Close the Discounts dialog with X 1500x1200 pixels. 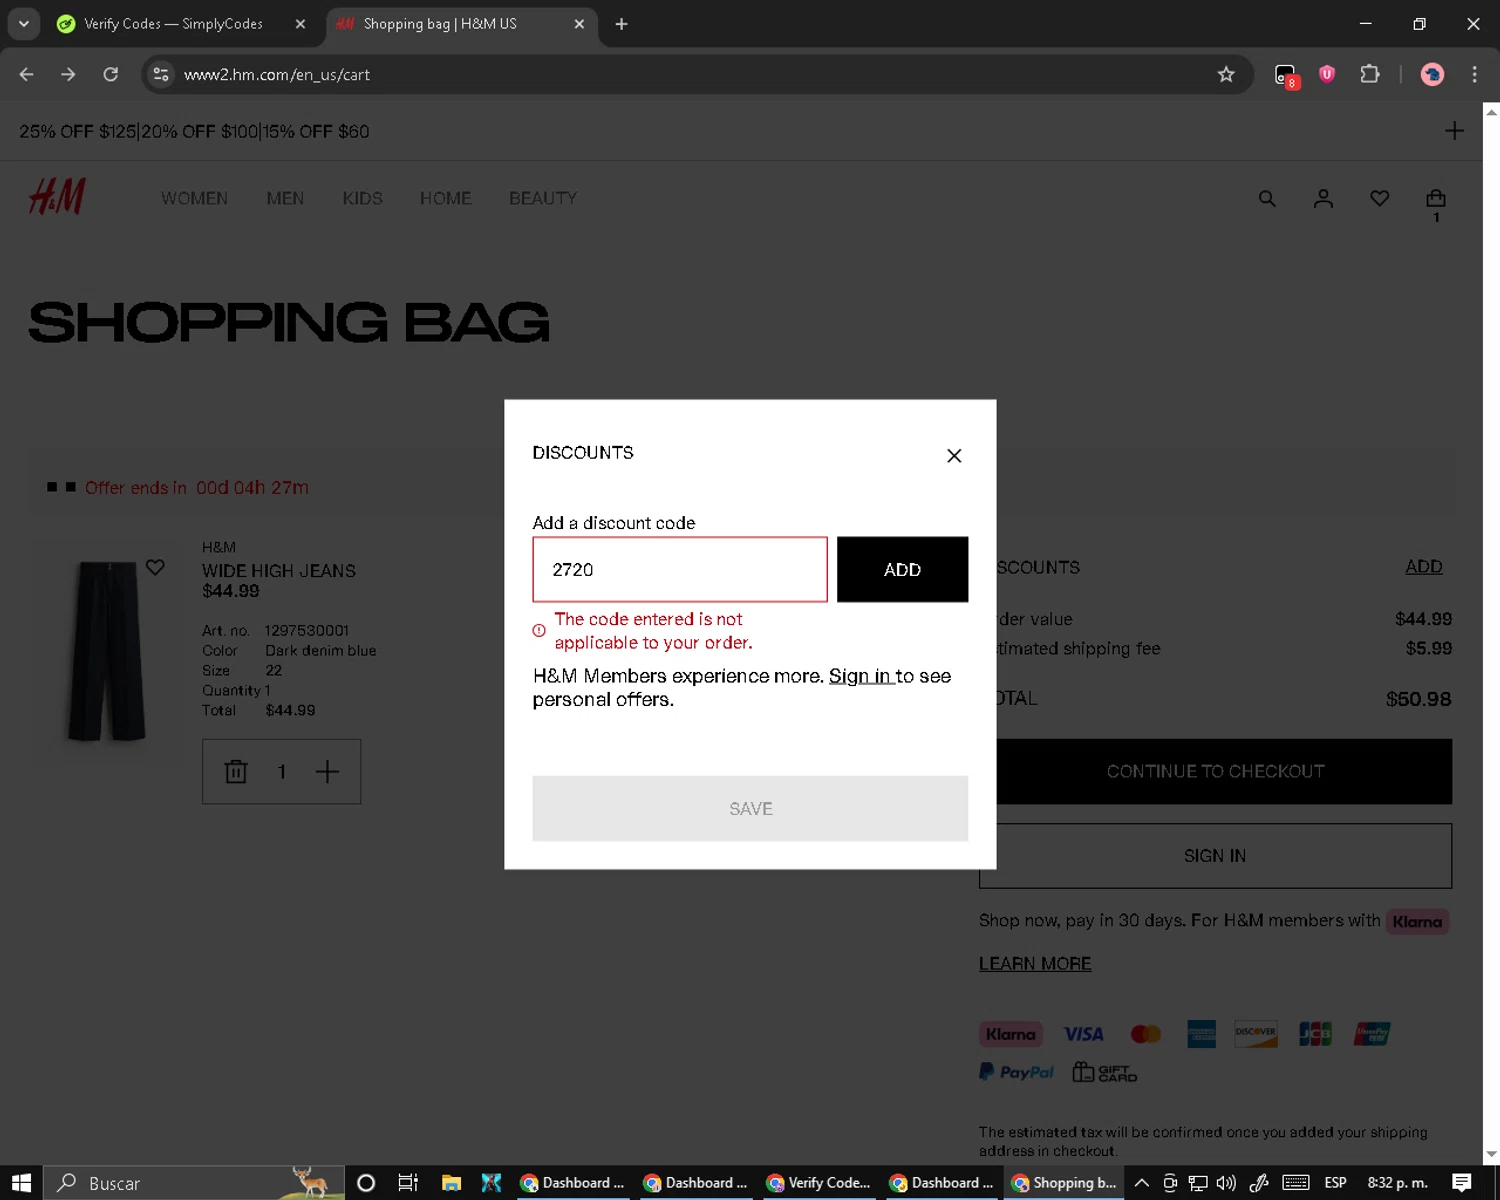point(954,456)
